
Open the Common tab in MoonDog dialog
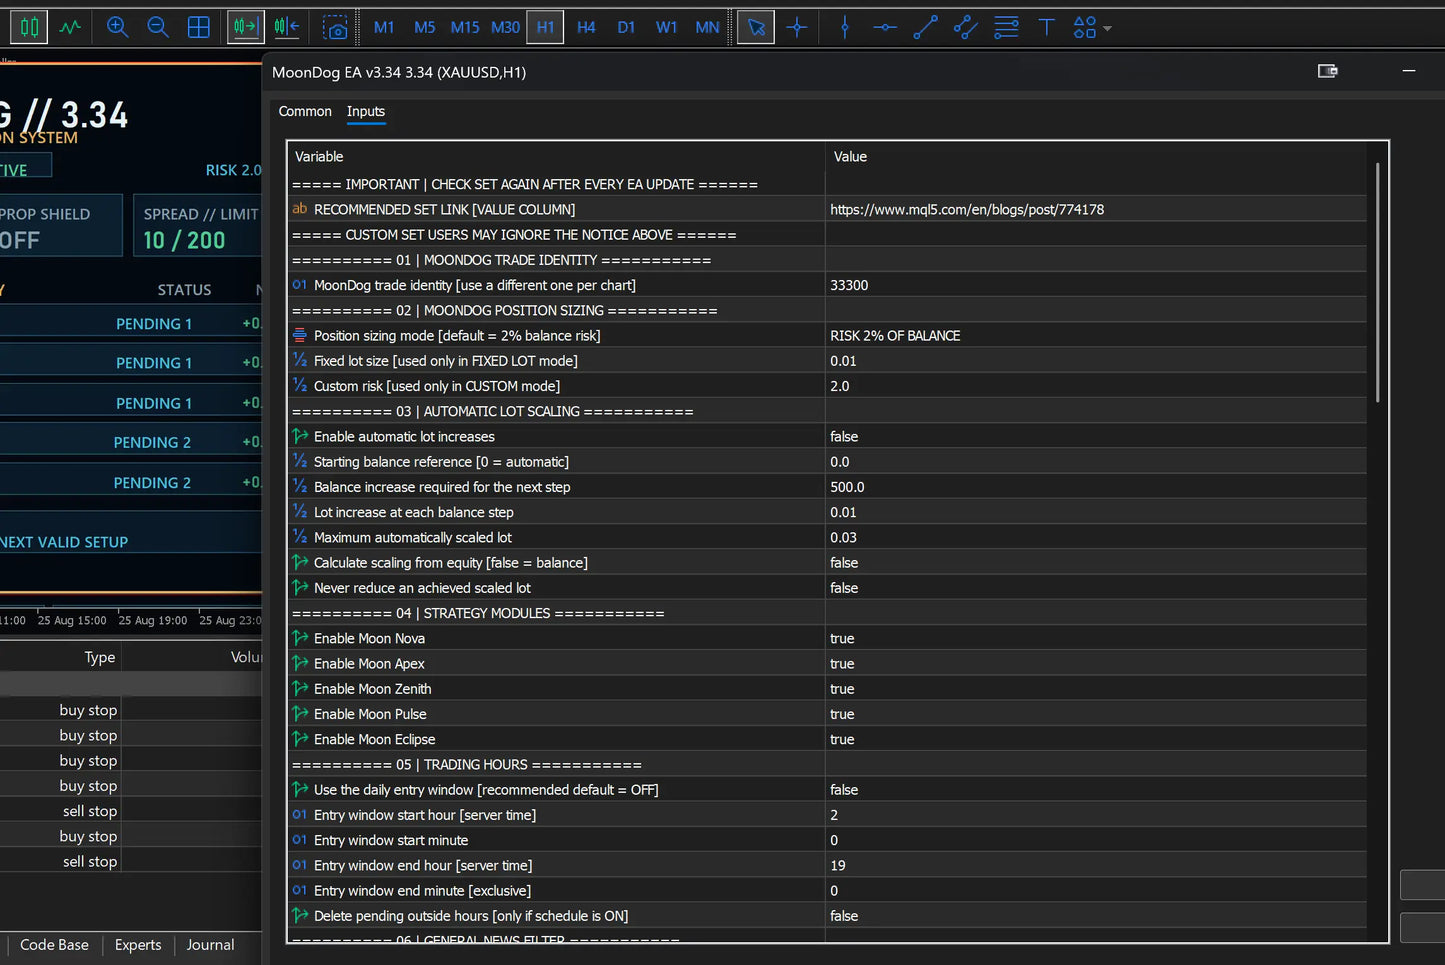click(x=305, y=111)
